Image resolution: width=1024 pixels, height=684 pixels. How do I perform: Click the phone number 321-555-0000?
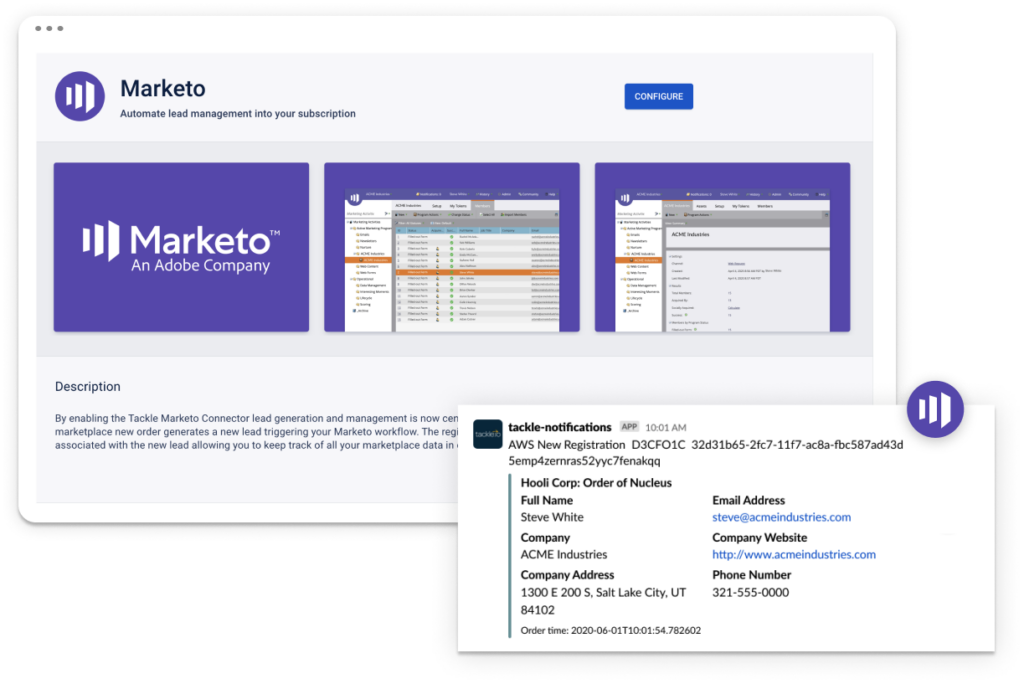(750, 593)
